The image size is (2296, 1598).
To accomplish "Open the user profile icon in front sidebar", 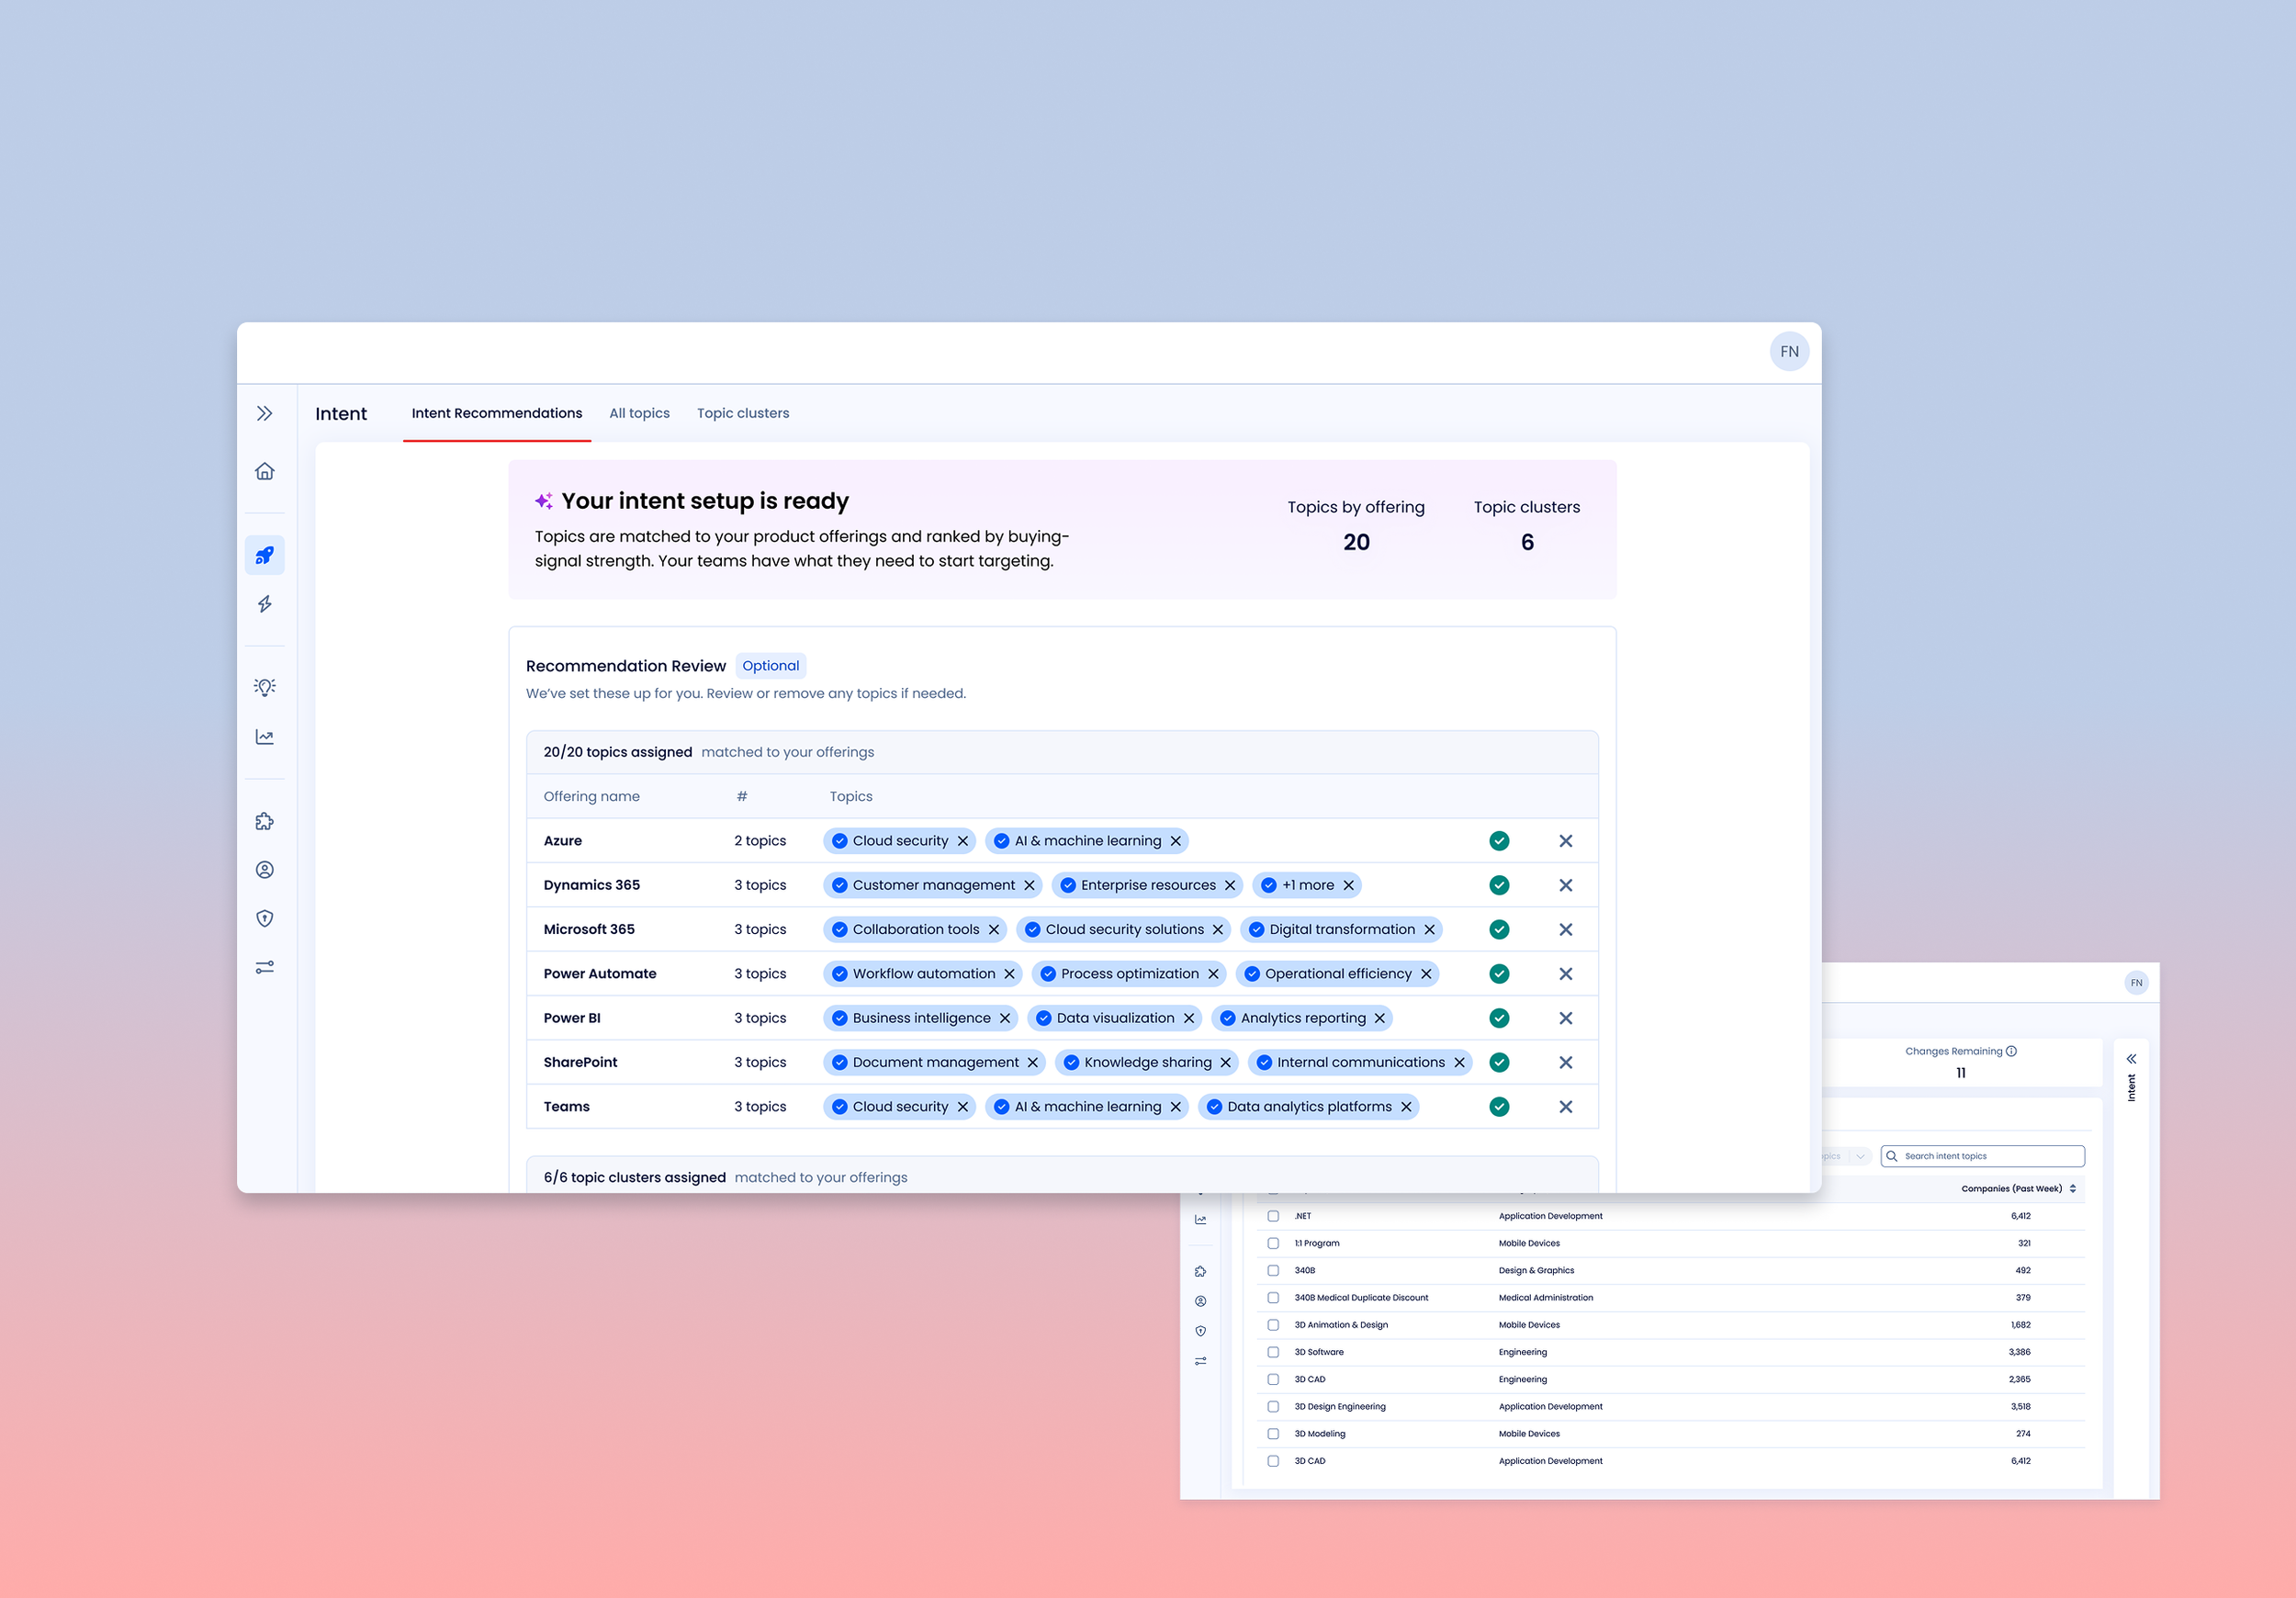I will [x=264, y=870].
